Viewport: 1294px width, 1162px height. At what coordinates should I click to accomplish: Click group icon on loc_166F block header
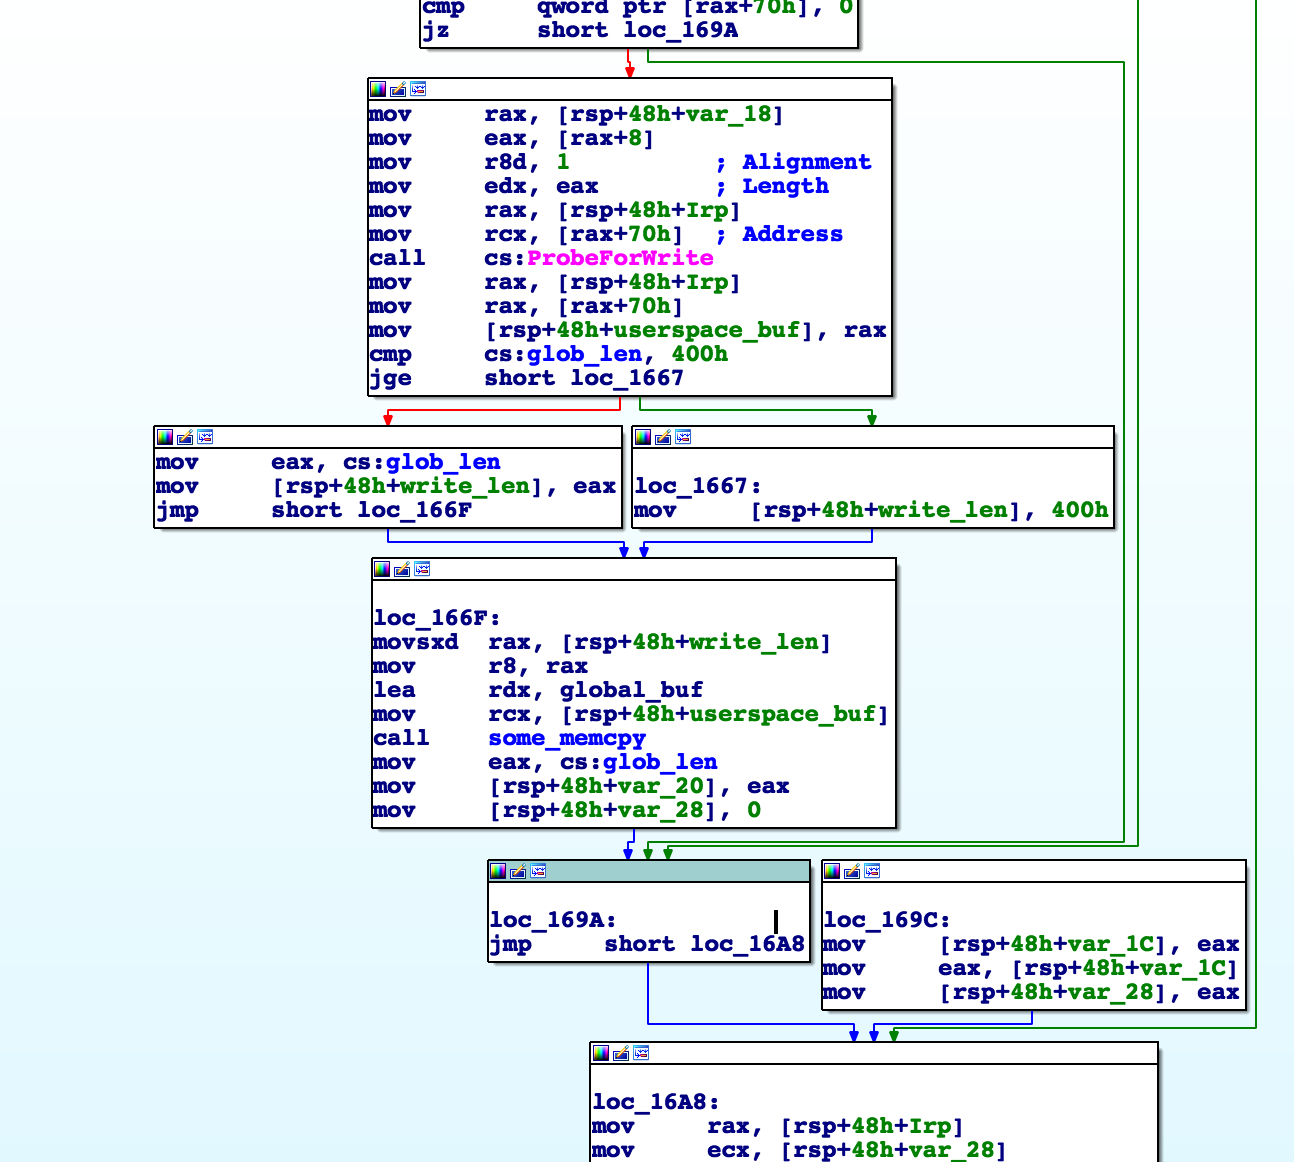422,569
